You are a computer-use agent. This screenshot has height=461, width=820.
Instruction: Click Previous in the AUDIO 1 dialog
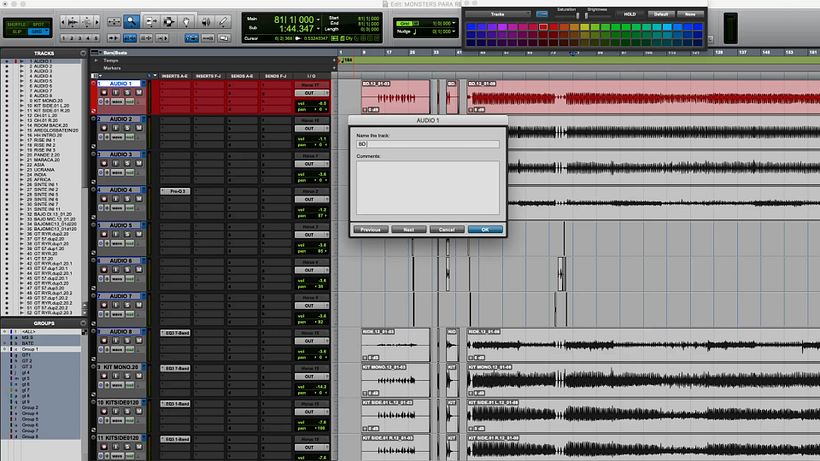[x=370, y=229]
